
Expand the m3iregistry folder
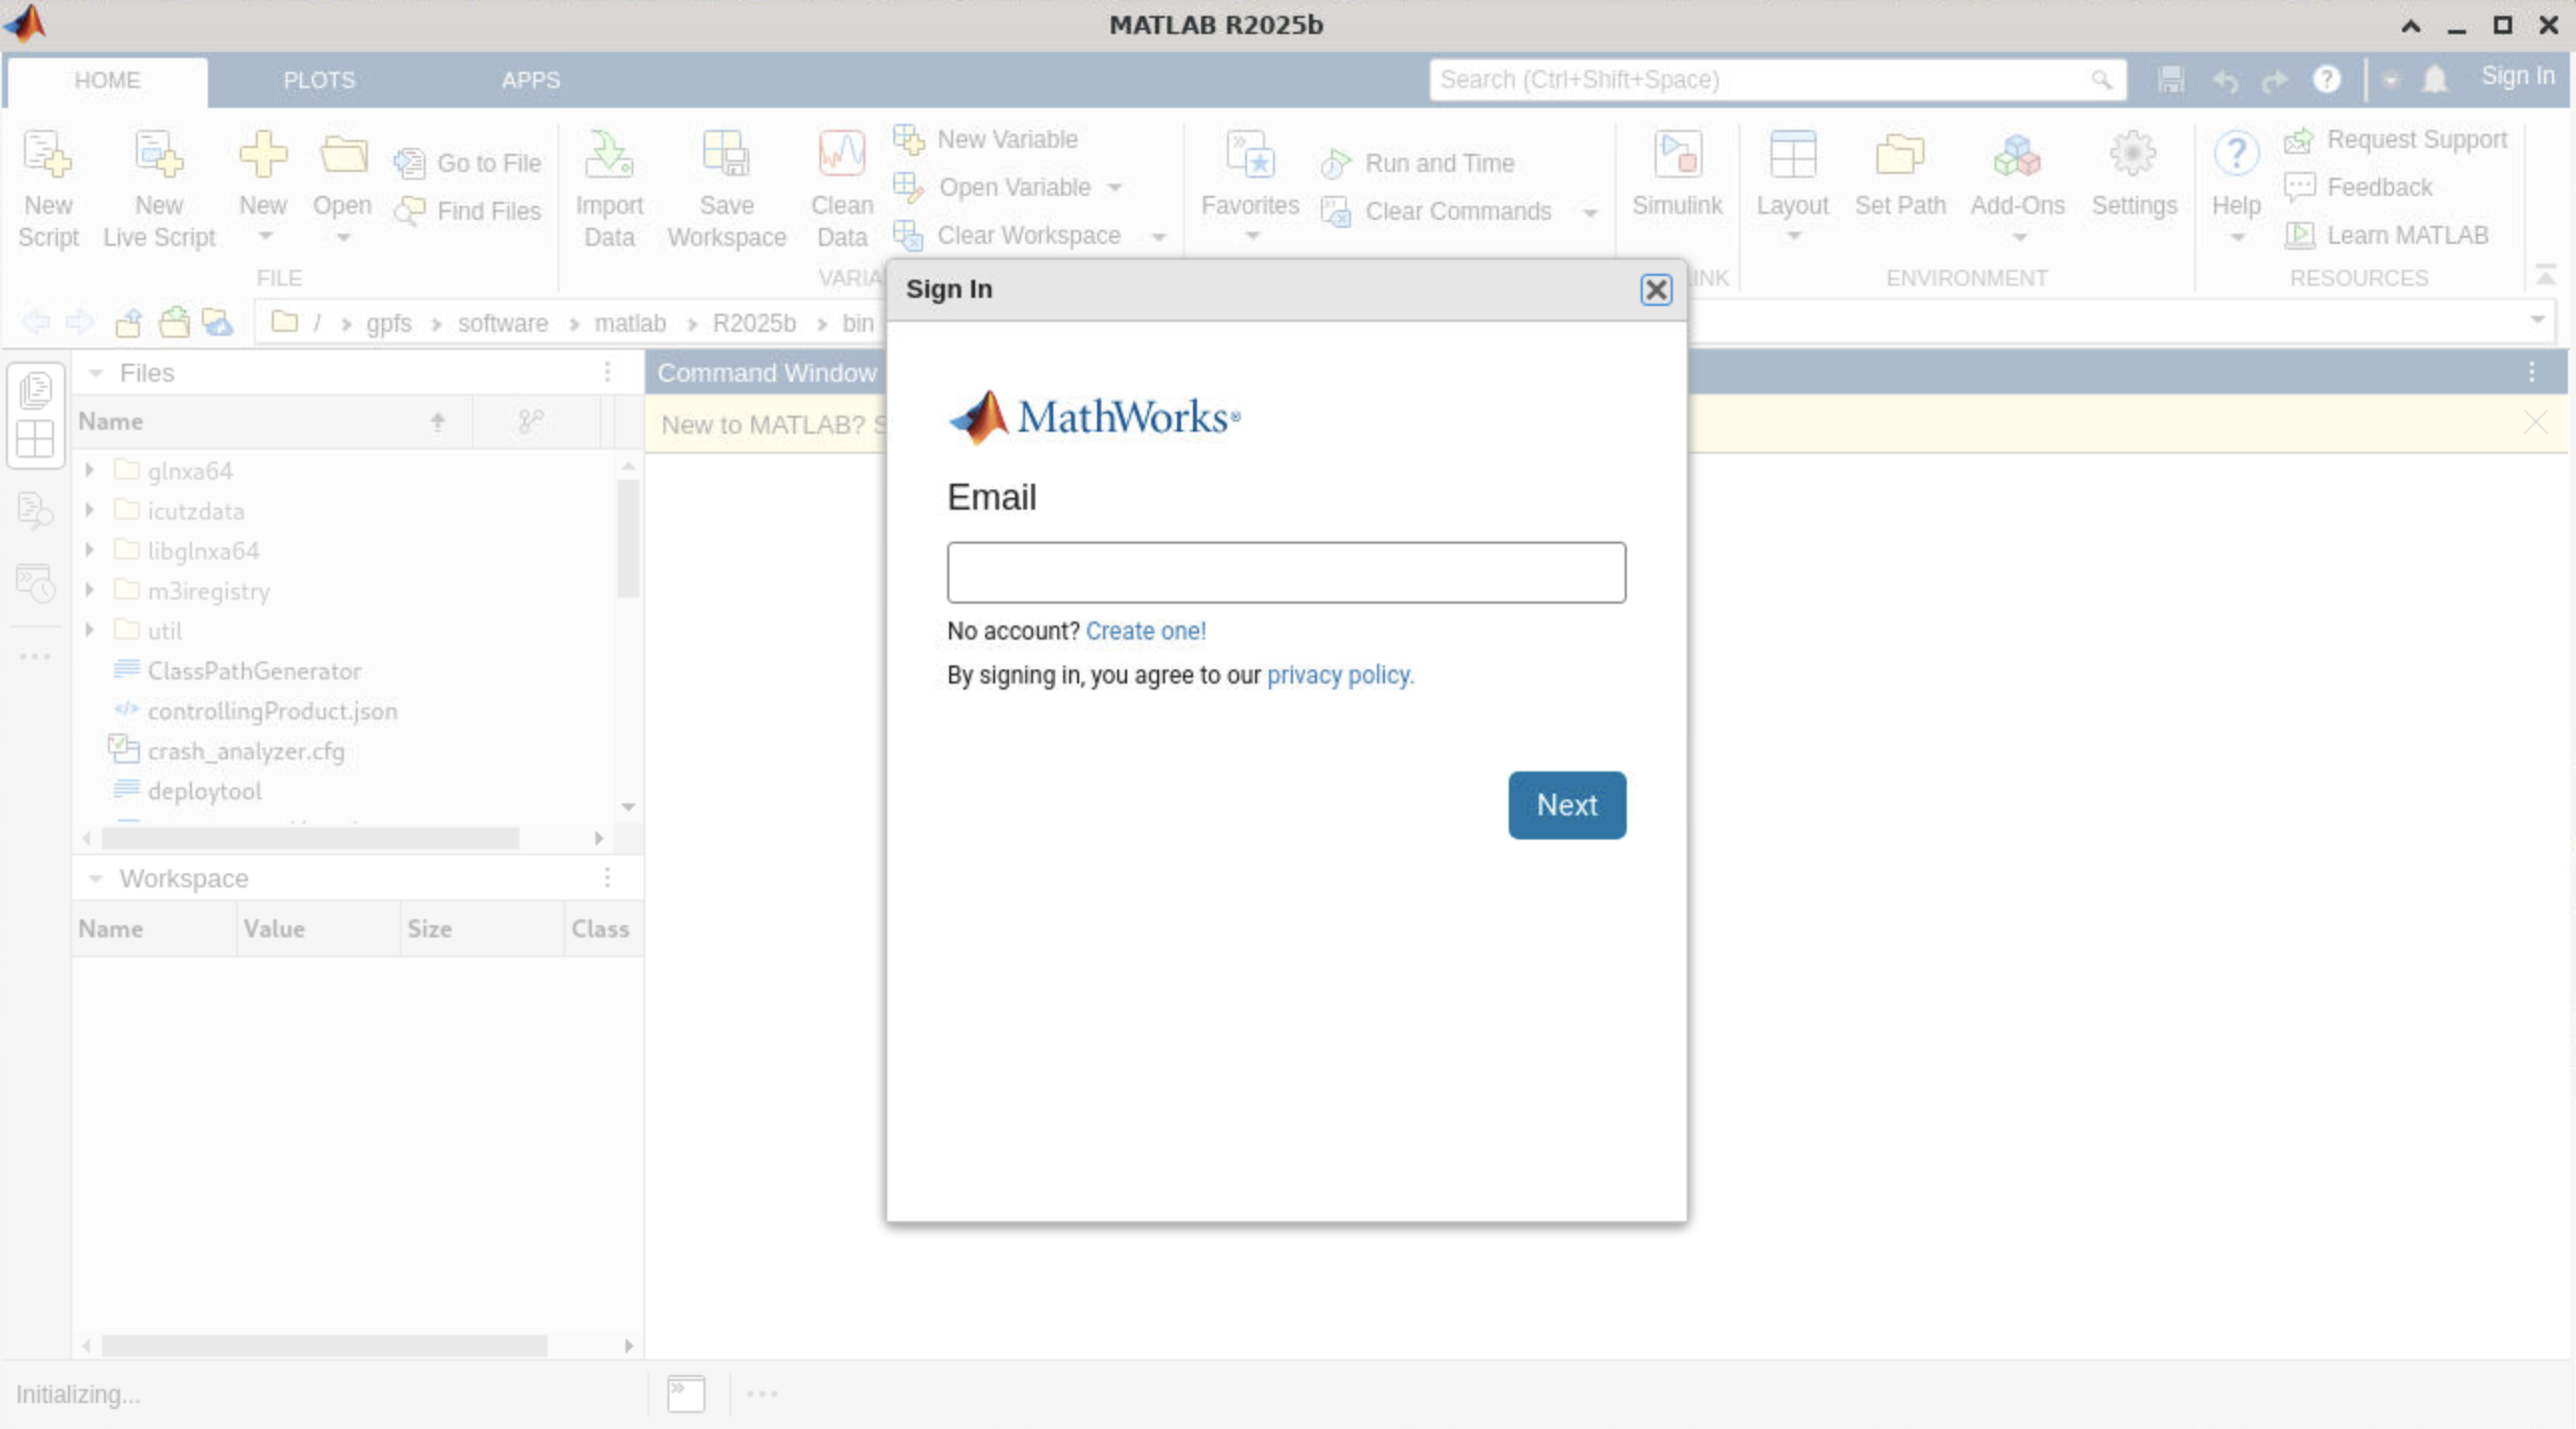point(89,590)
